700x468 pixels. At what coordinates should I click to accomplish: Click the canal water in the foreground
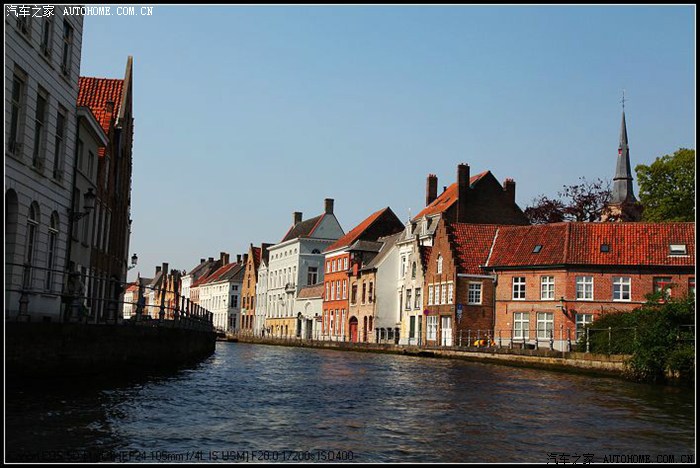350,410
